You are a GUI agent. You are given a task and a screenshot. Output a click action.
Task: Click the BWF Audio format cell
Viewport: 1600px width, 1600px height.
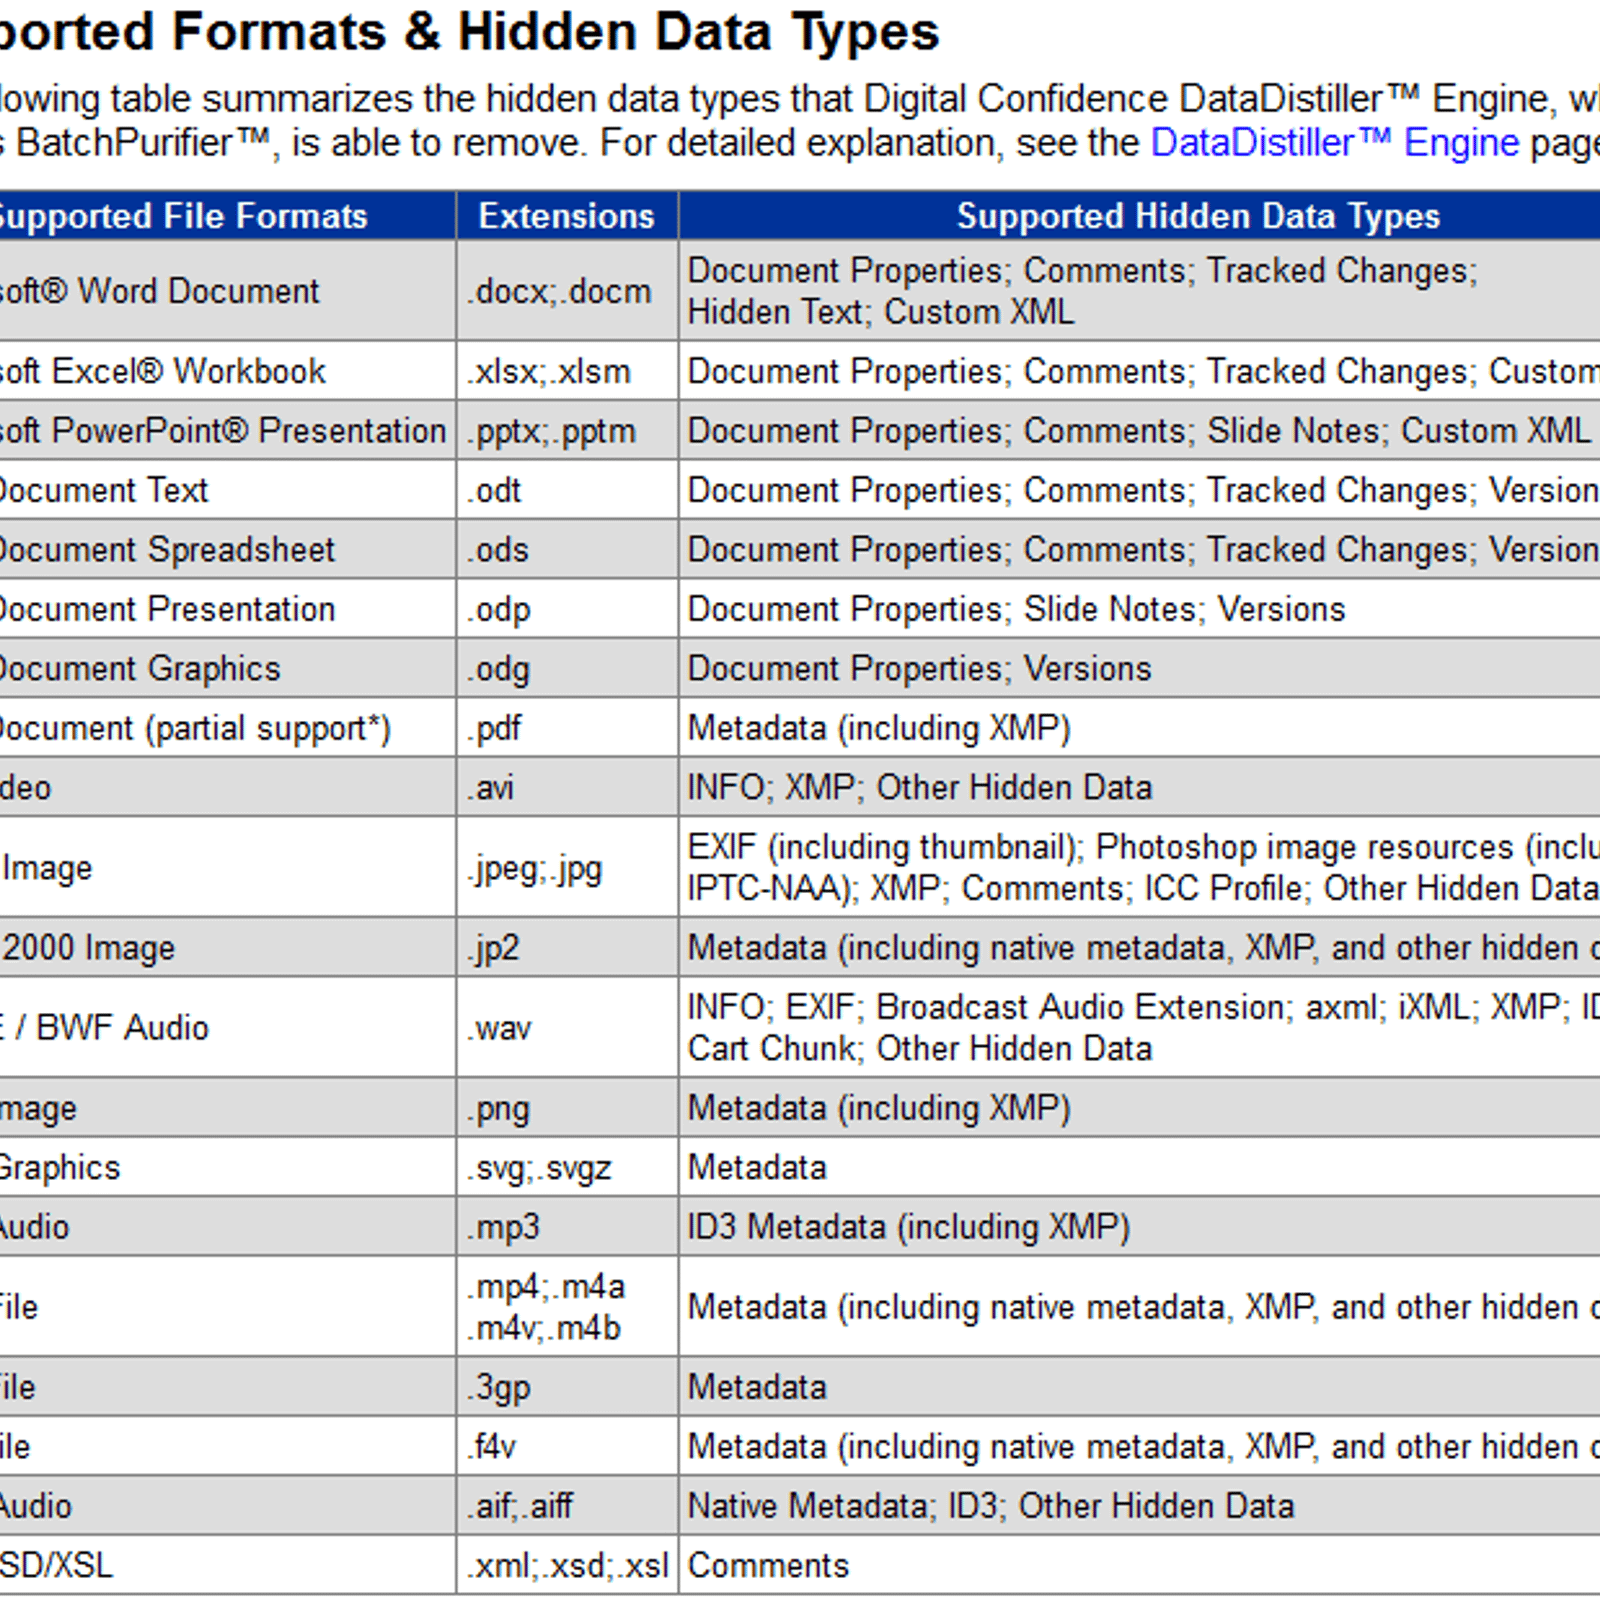(227, 1027)
